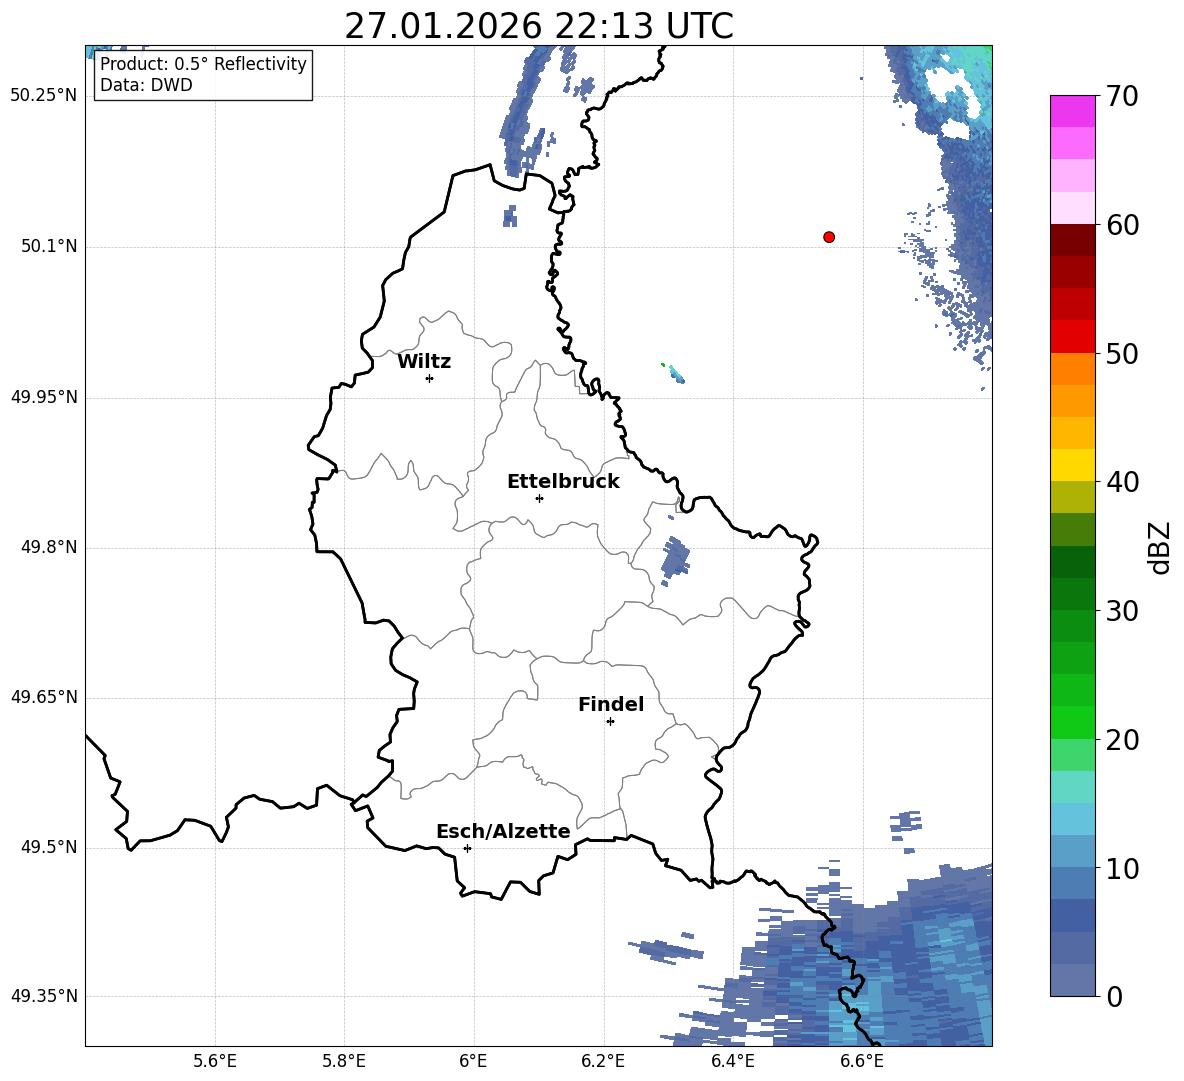The image size is (1184, 1081).
Task: Click the Findel station label
Action: [x=611, y=704]
